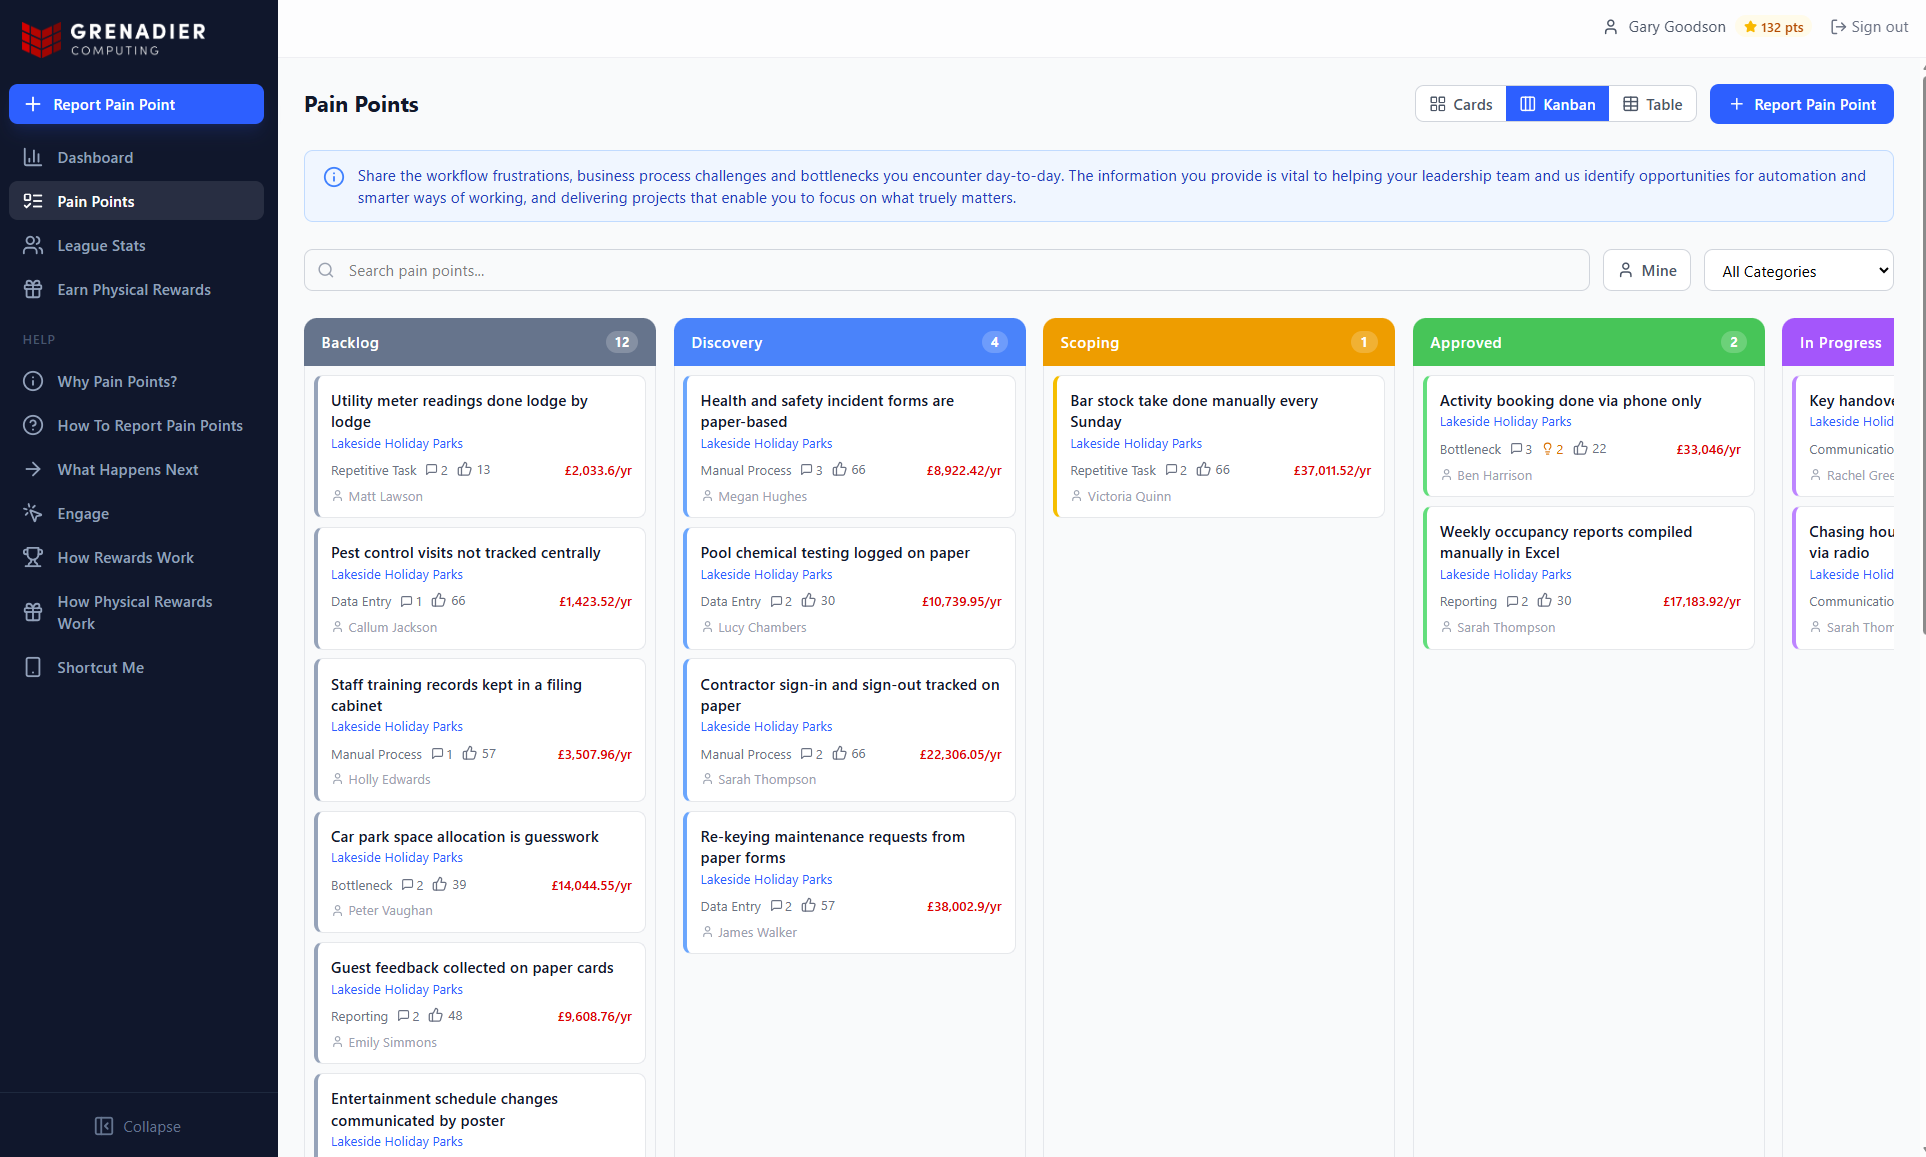Viewport: 1926px width, 1157px height.
Task: Open Earn Physical Rewards section
Action: click(134, 289)
